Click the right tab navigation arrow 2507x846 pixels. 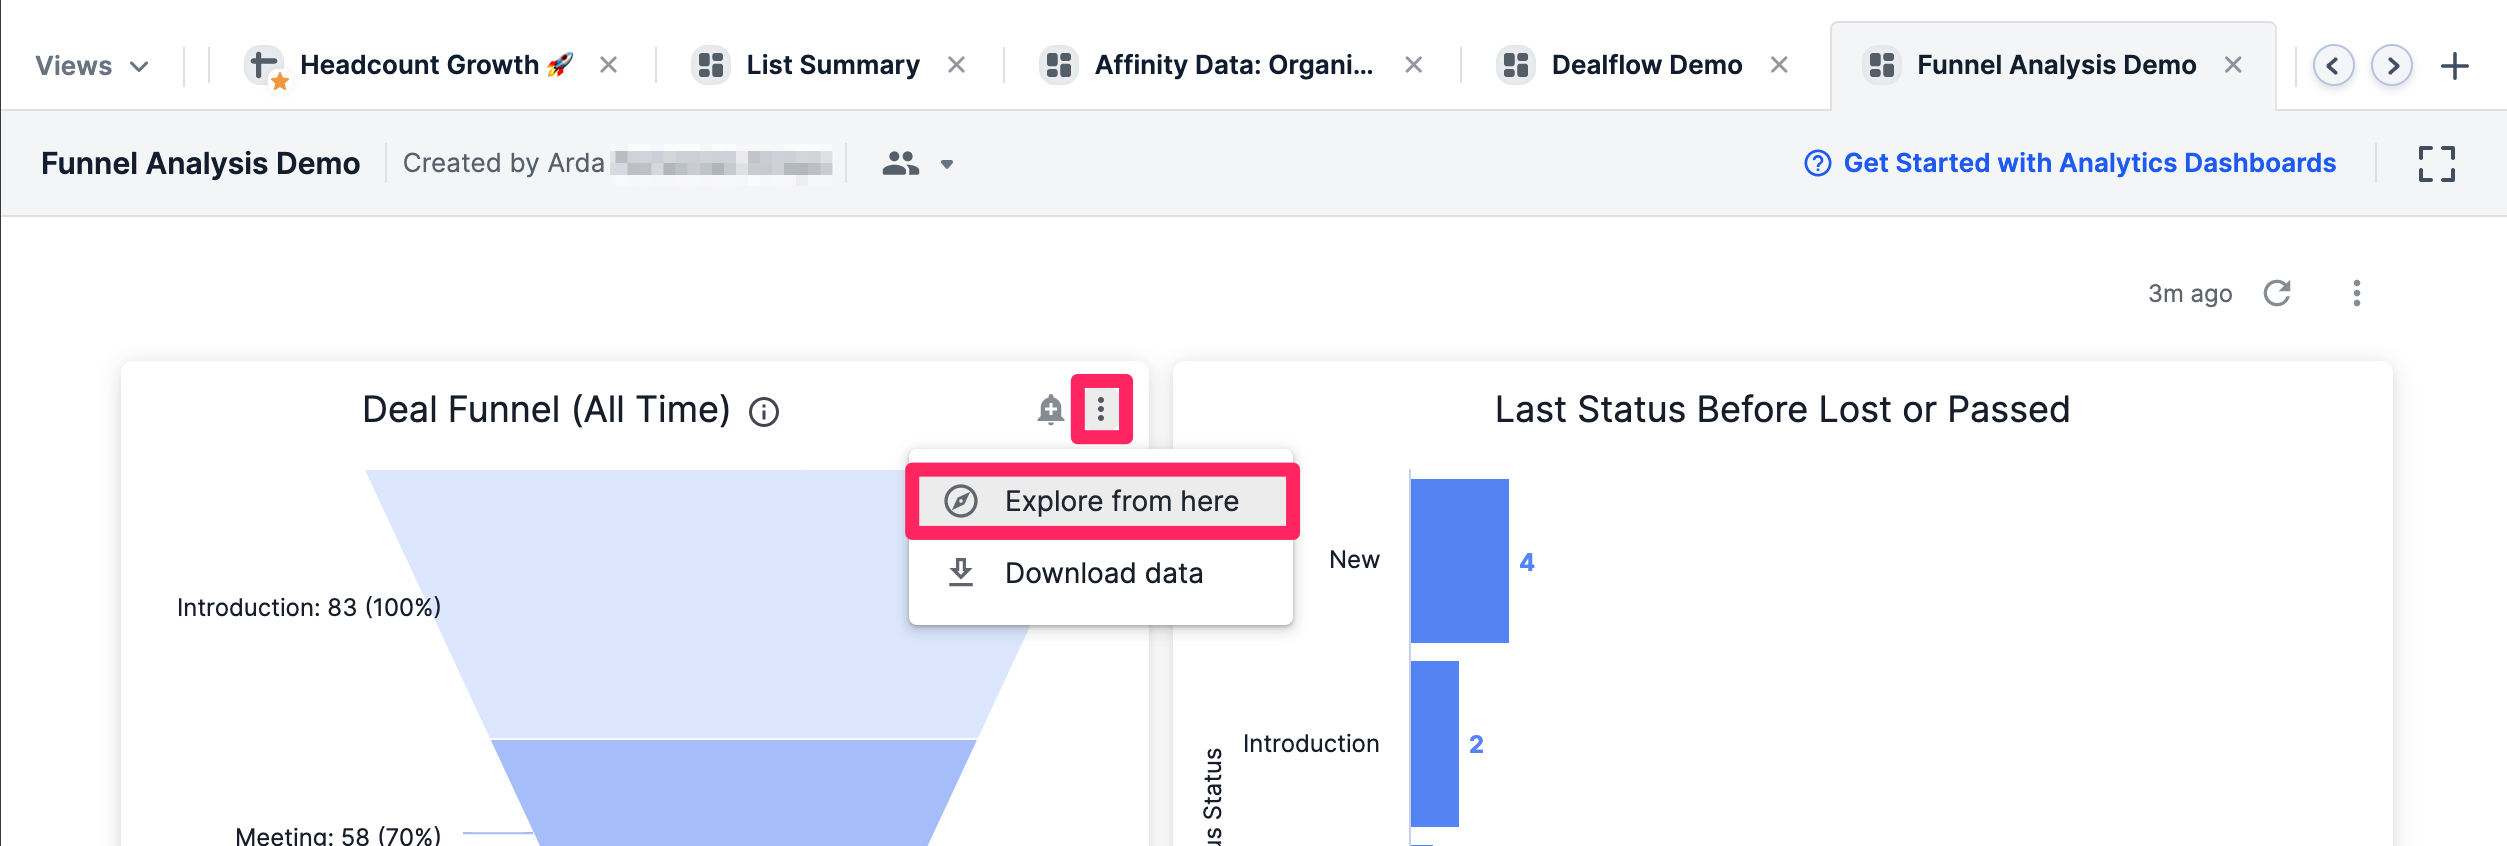tap(2392, 64)
